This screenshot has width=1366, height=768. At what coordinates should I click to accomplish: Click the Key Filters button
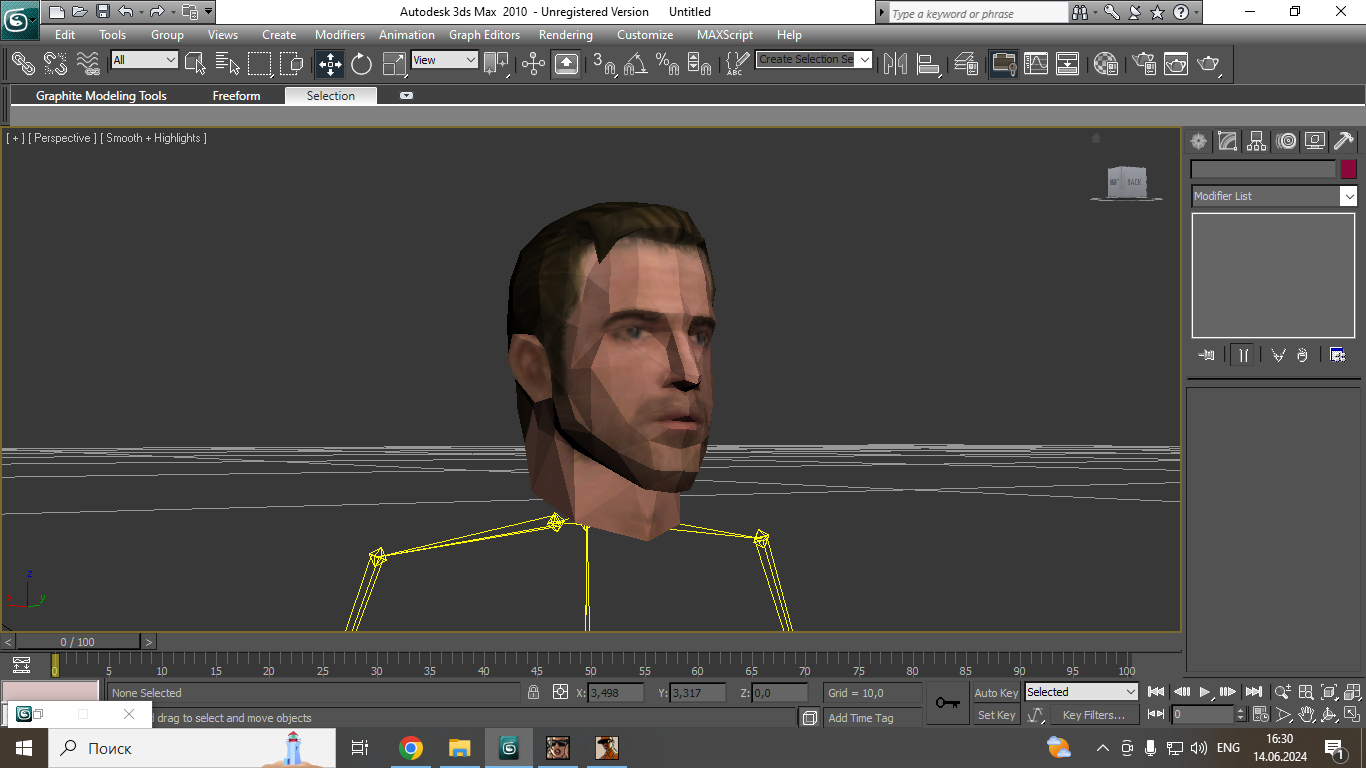point(1094,715)
